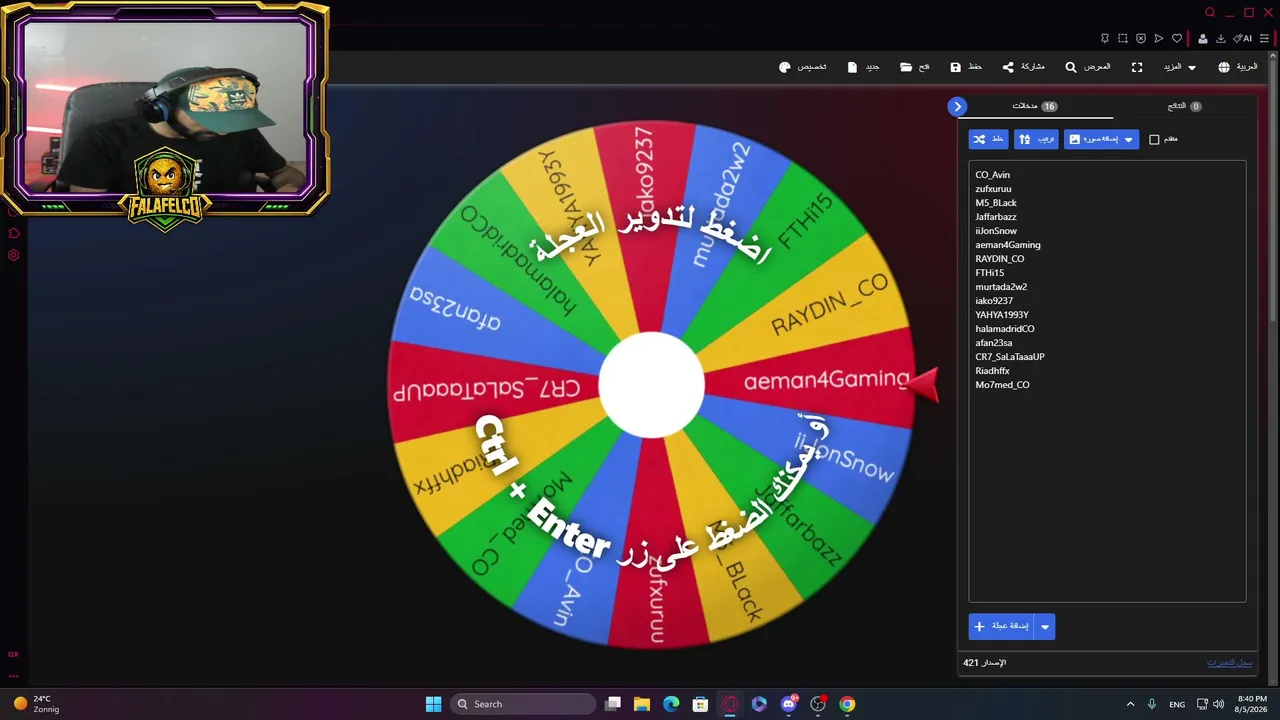The width and height of the screenshot is (1280, 720).
Task: Open Discord from the taskbar
Action: click(789, 704)
